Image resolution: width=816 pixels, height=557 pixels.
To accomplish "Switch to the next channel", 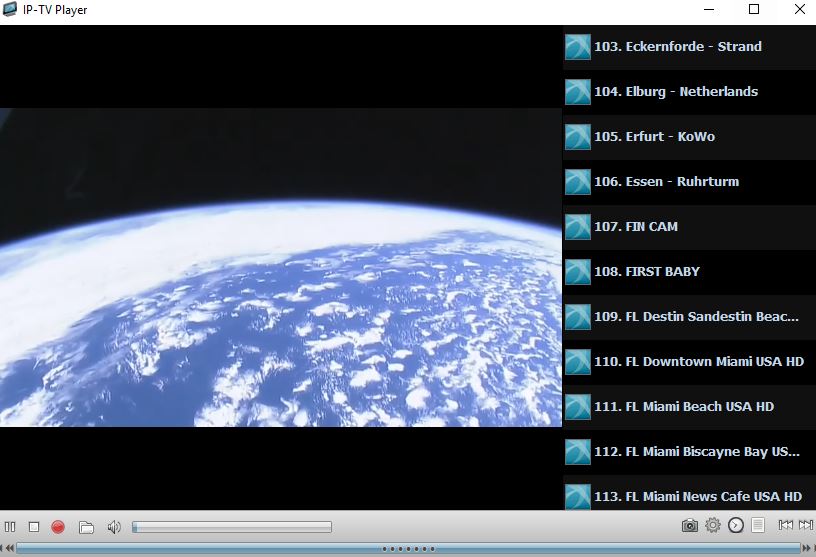I will [x=806, y=525].
